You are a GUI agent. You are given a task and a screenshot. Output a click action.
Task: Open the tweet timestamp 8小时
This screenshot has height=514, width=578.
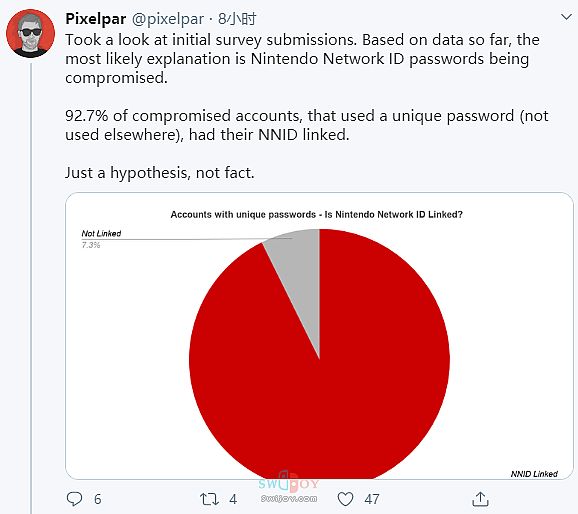[237, 19]
